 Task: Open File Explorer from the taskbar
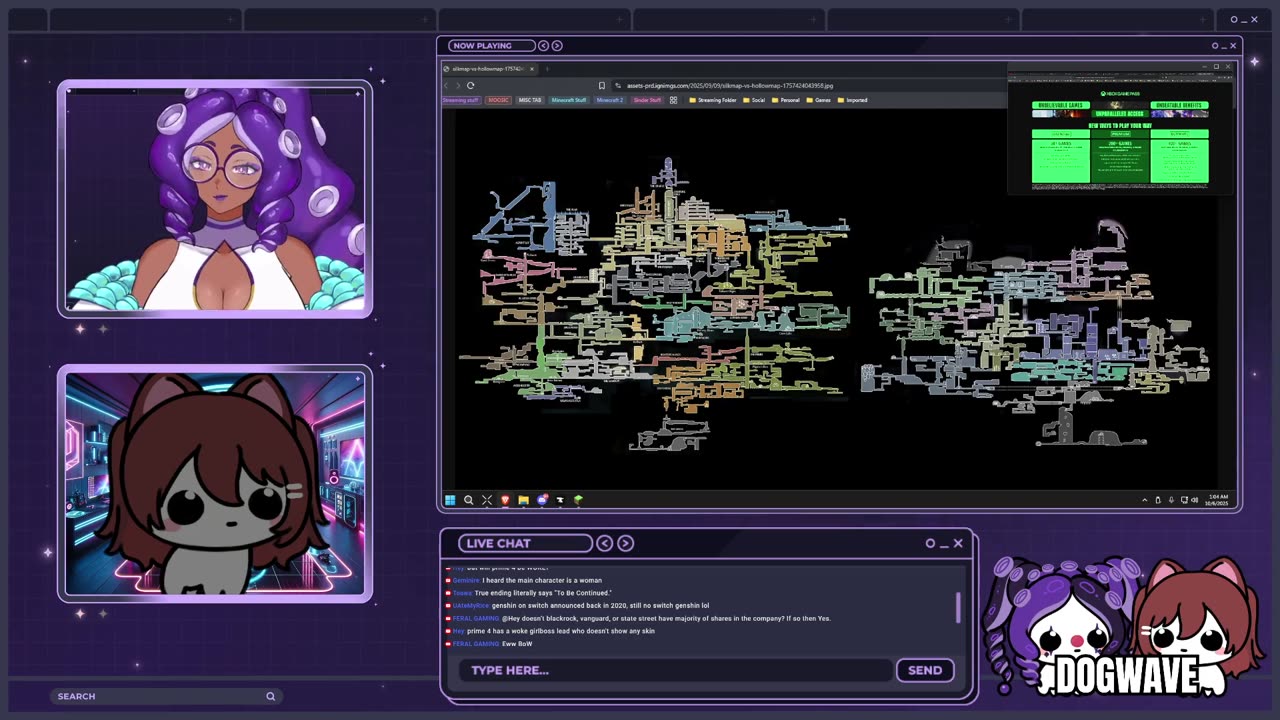coord(523,500)
